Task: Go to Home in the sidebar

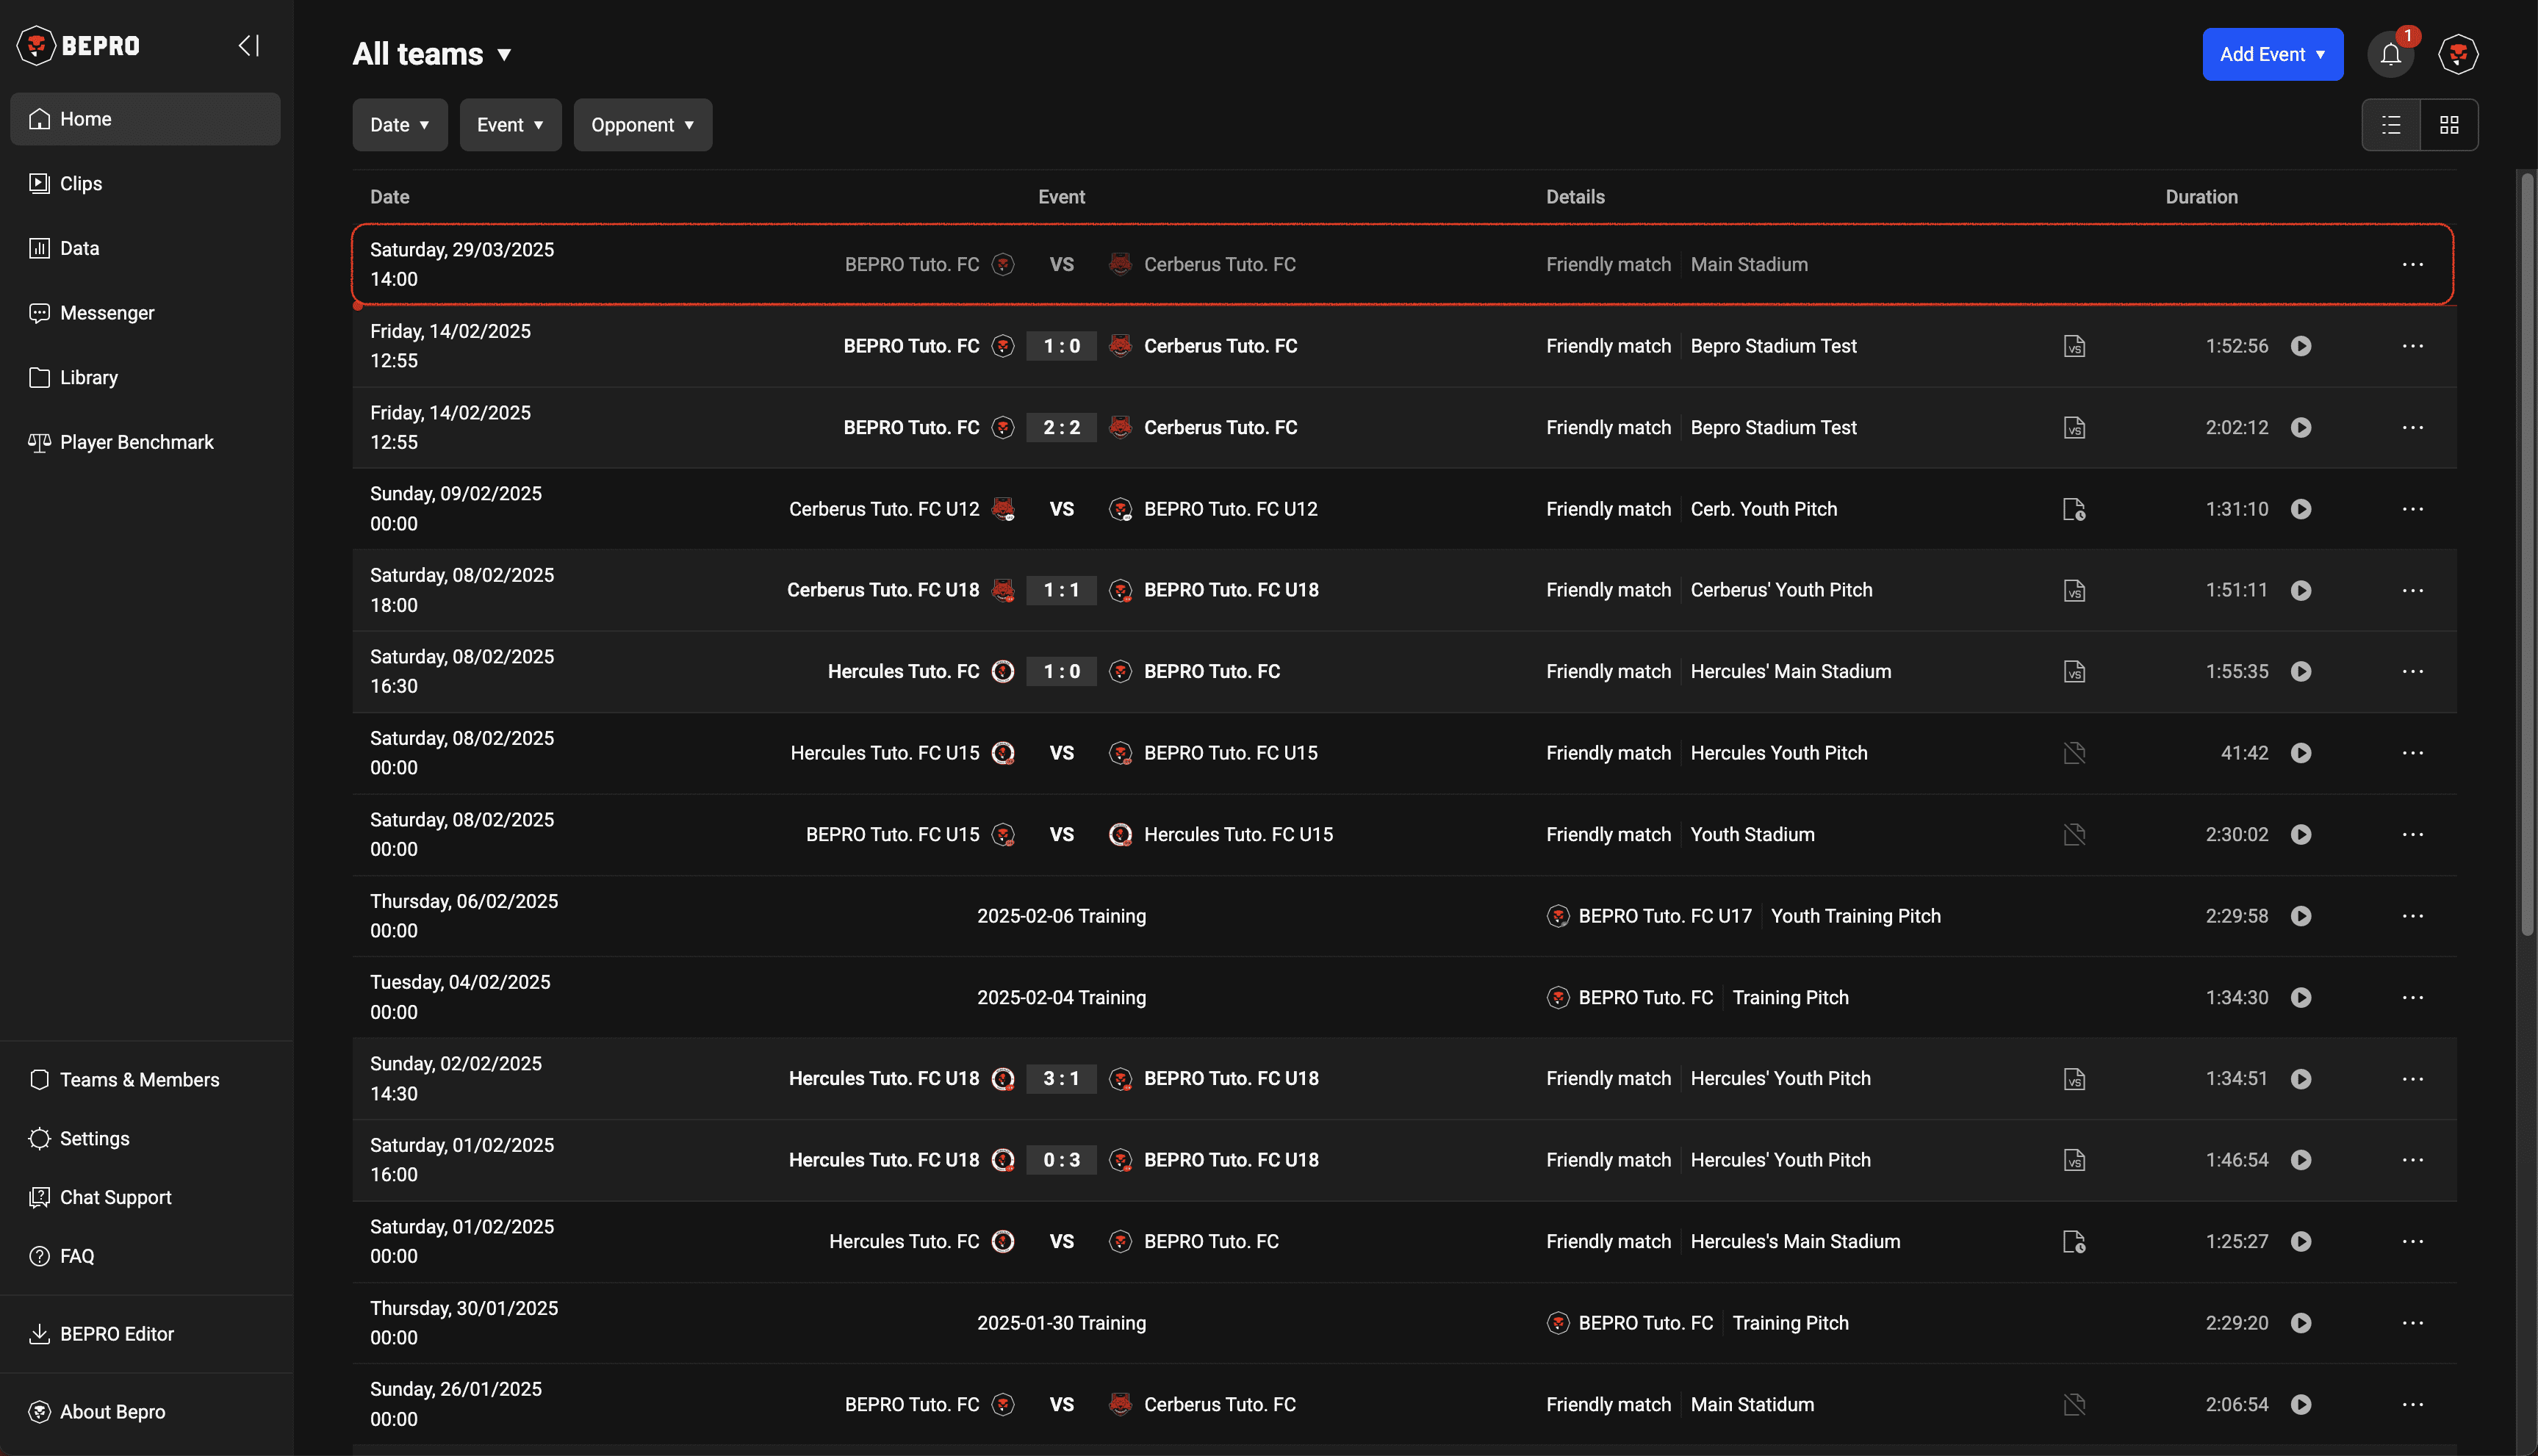Action: coord(145,119)
